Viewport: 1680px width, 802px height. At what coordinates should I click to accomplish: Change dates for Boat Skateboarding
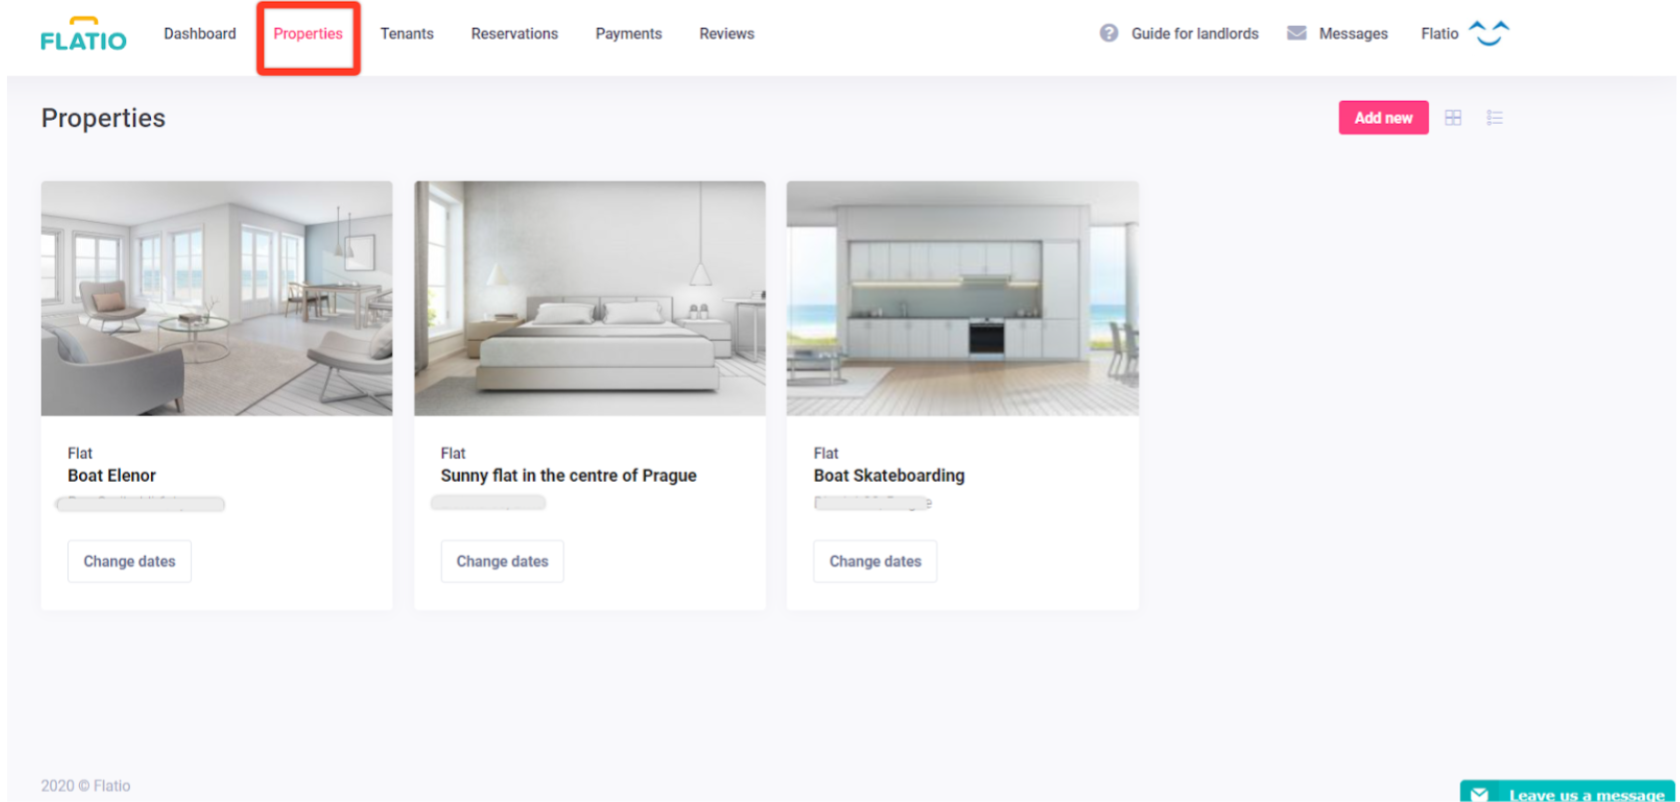click(x=875, y=561)
